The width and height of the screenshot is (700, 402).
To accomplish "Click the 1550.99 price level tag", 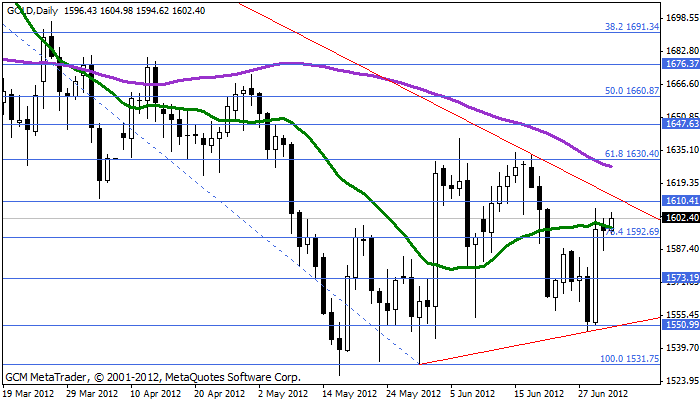I will 680,324.
